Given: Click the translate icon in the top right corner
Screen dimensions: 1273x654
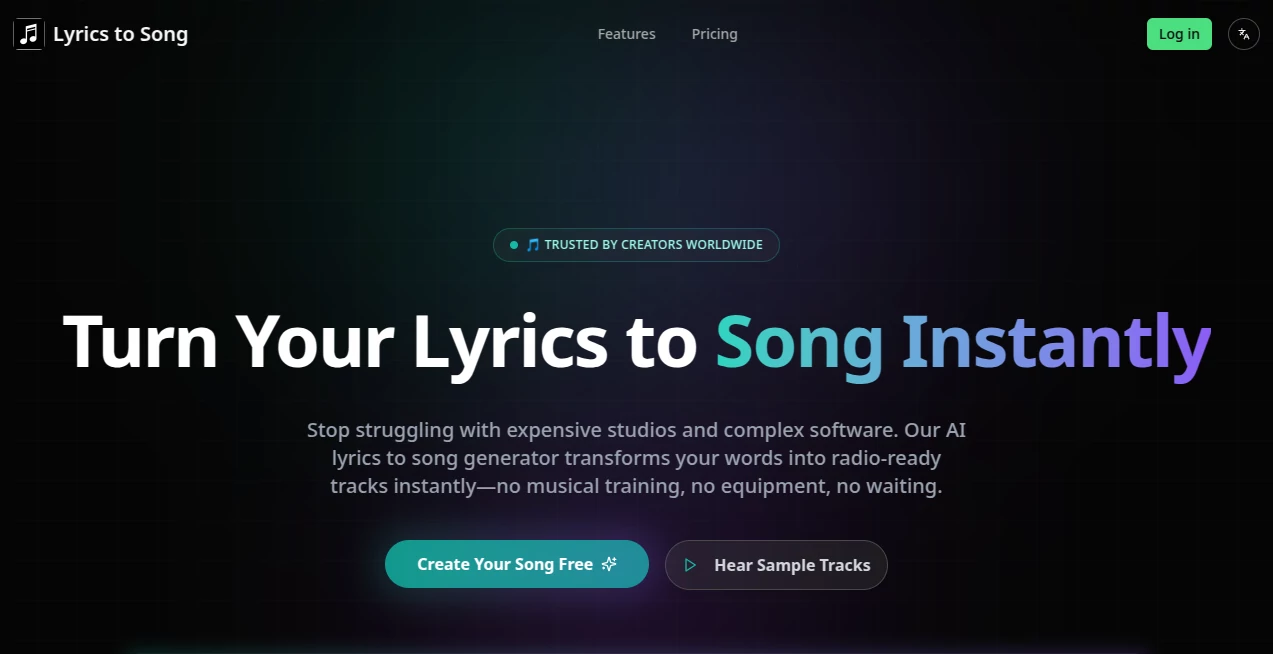Looking at the screenshot, I should pos(1243,34).
